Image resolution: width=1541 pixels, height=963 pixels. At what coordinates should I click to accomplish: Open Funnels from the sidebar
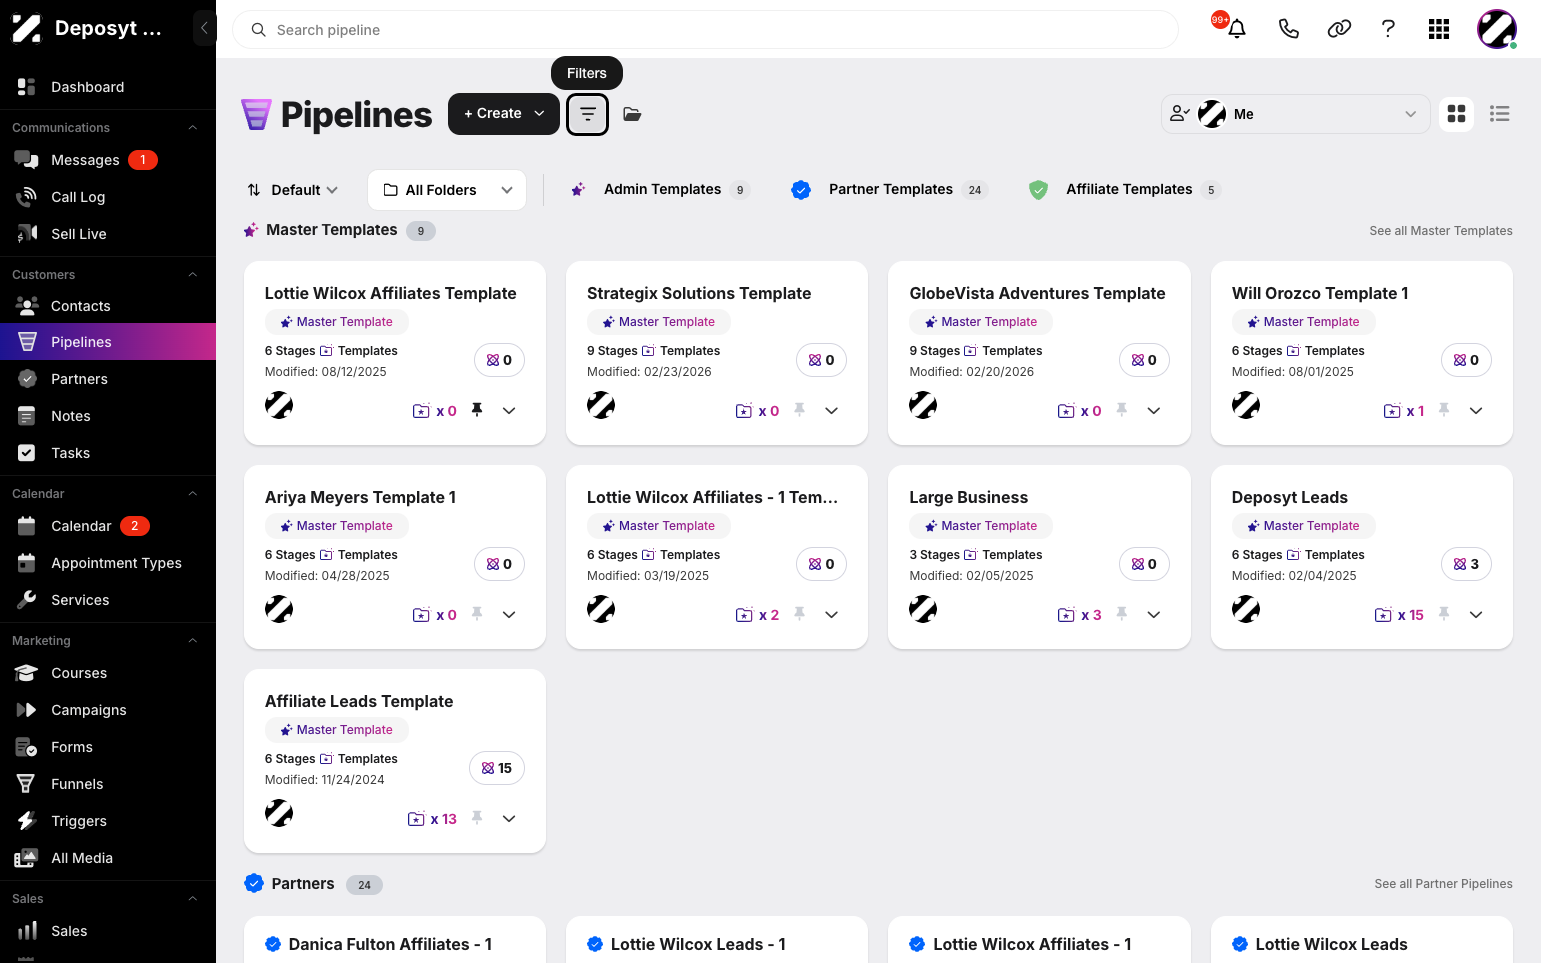[x=108, y=784]
